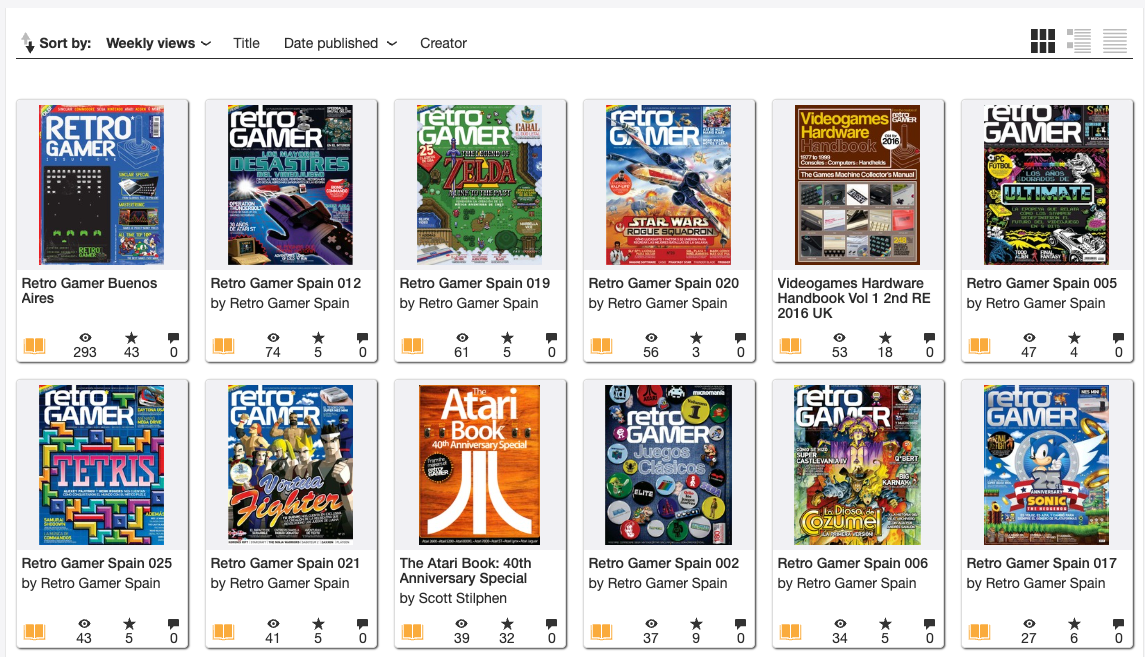Open Date published sort dropdown

click(340, 43)
